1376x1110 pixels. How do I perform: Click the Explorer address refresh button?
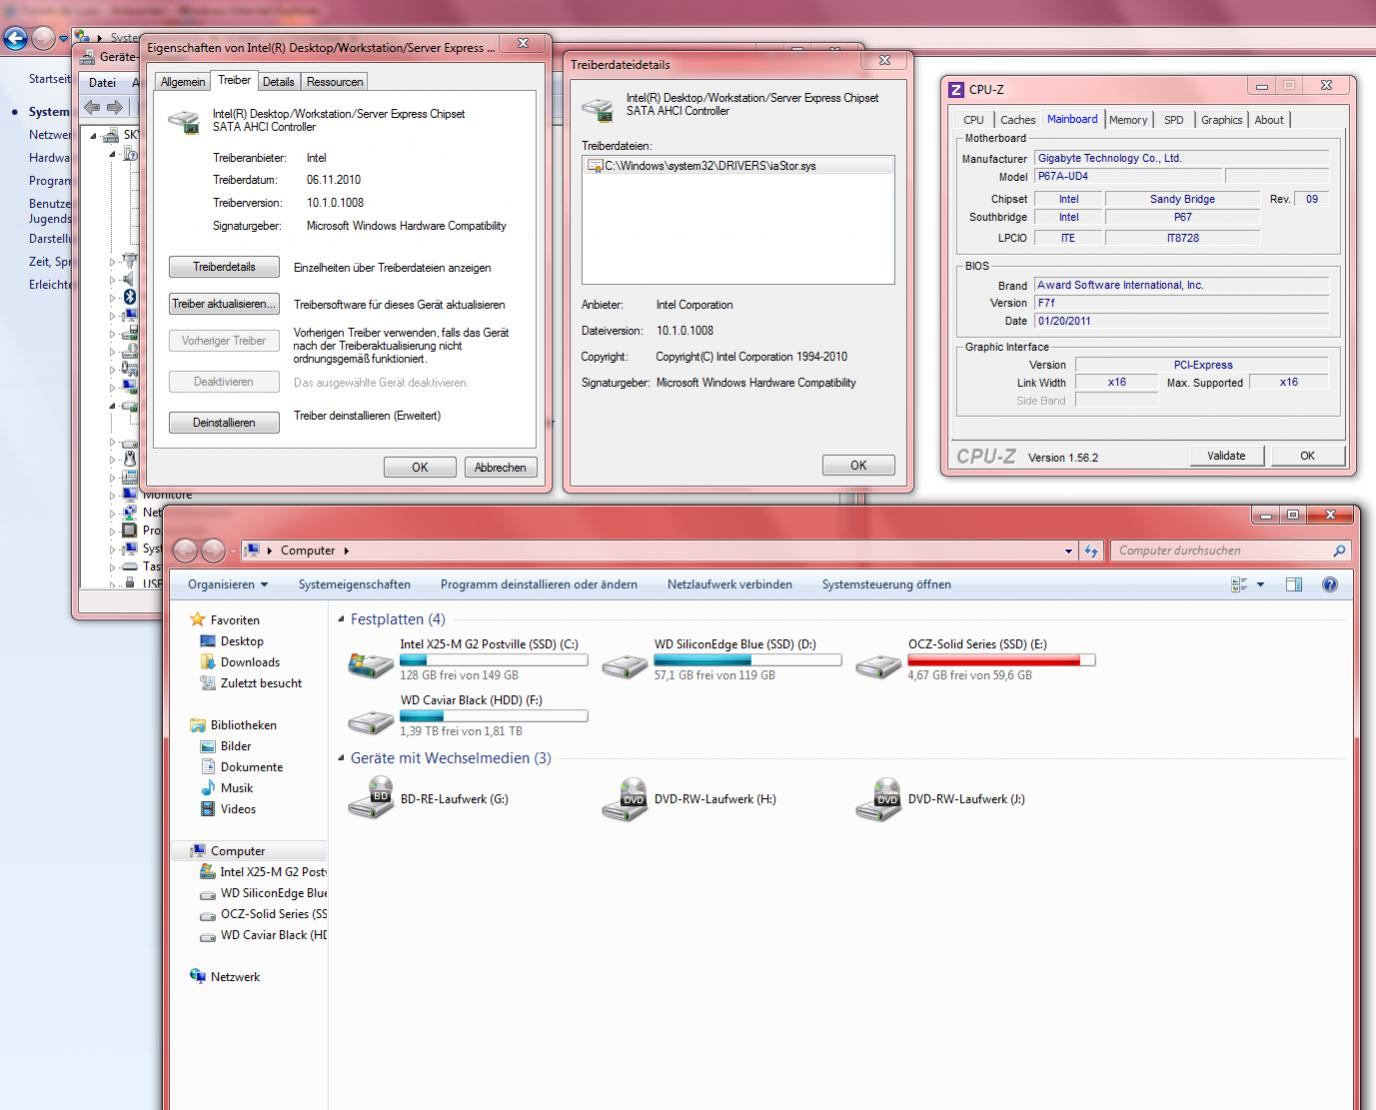(1091, 550)
